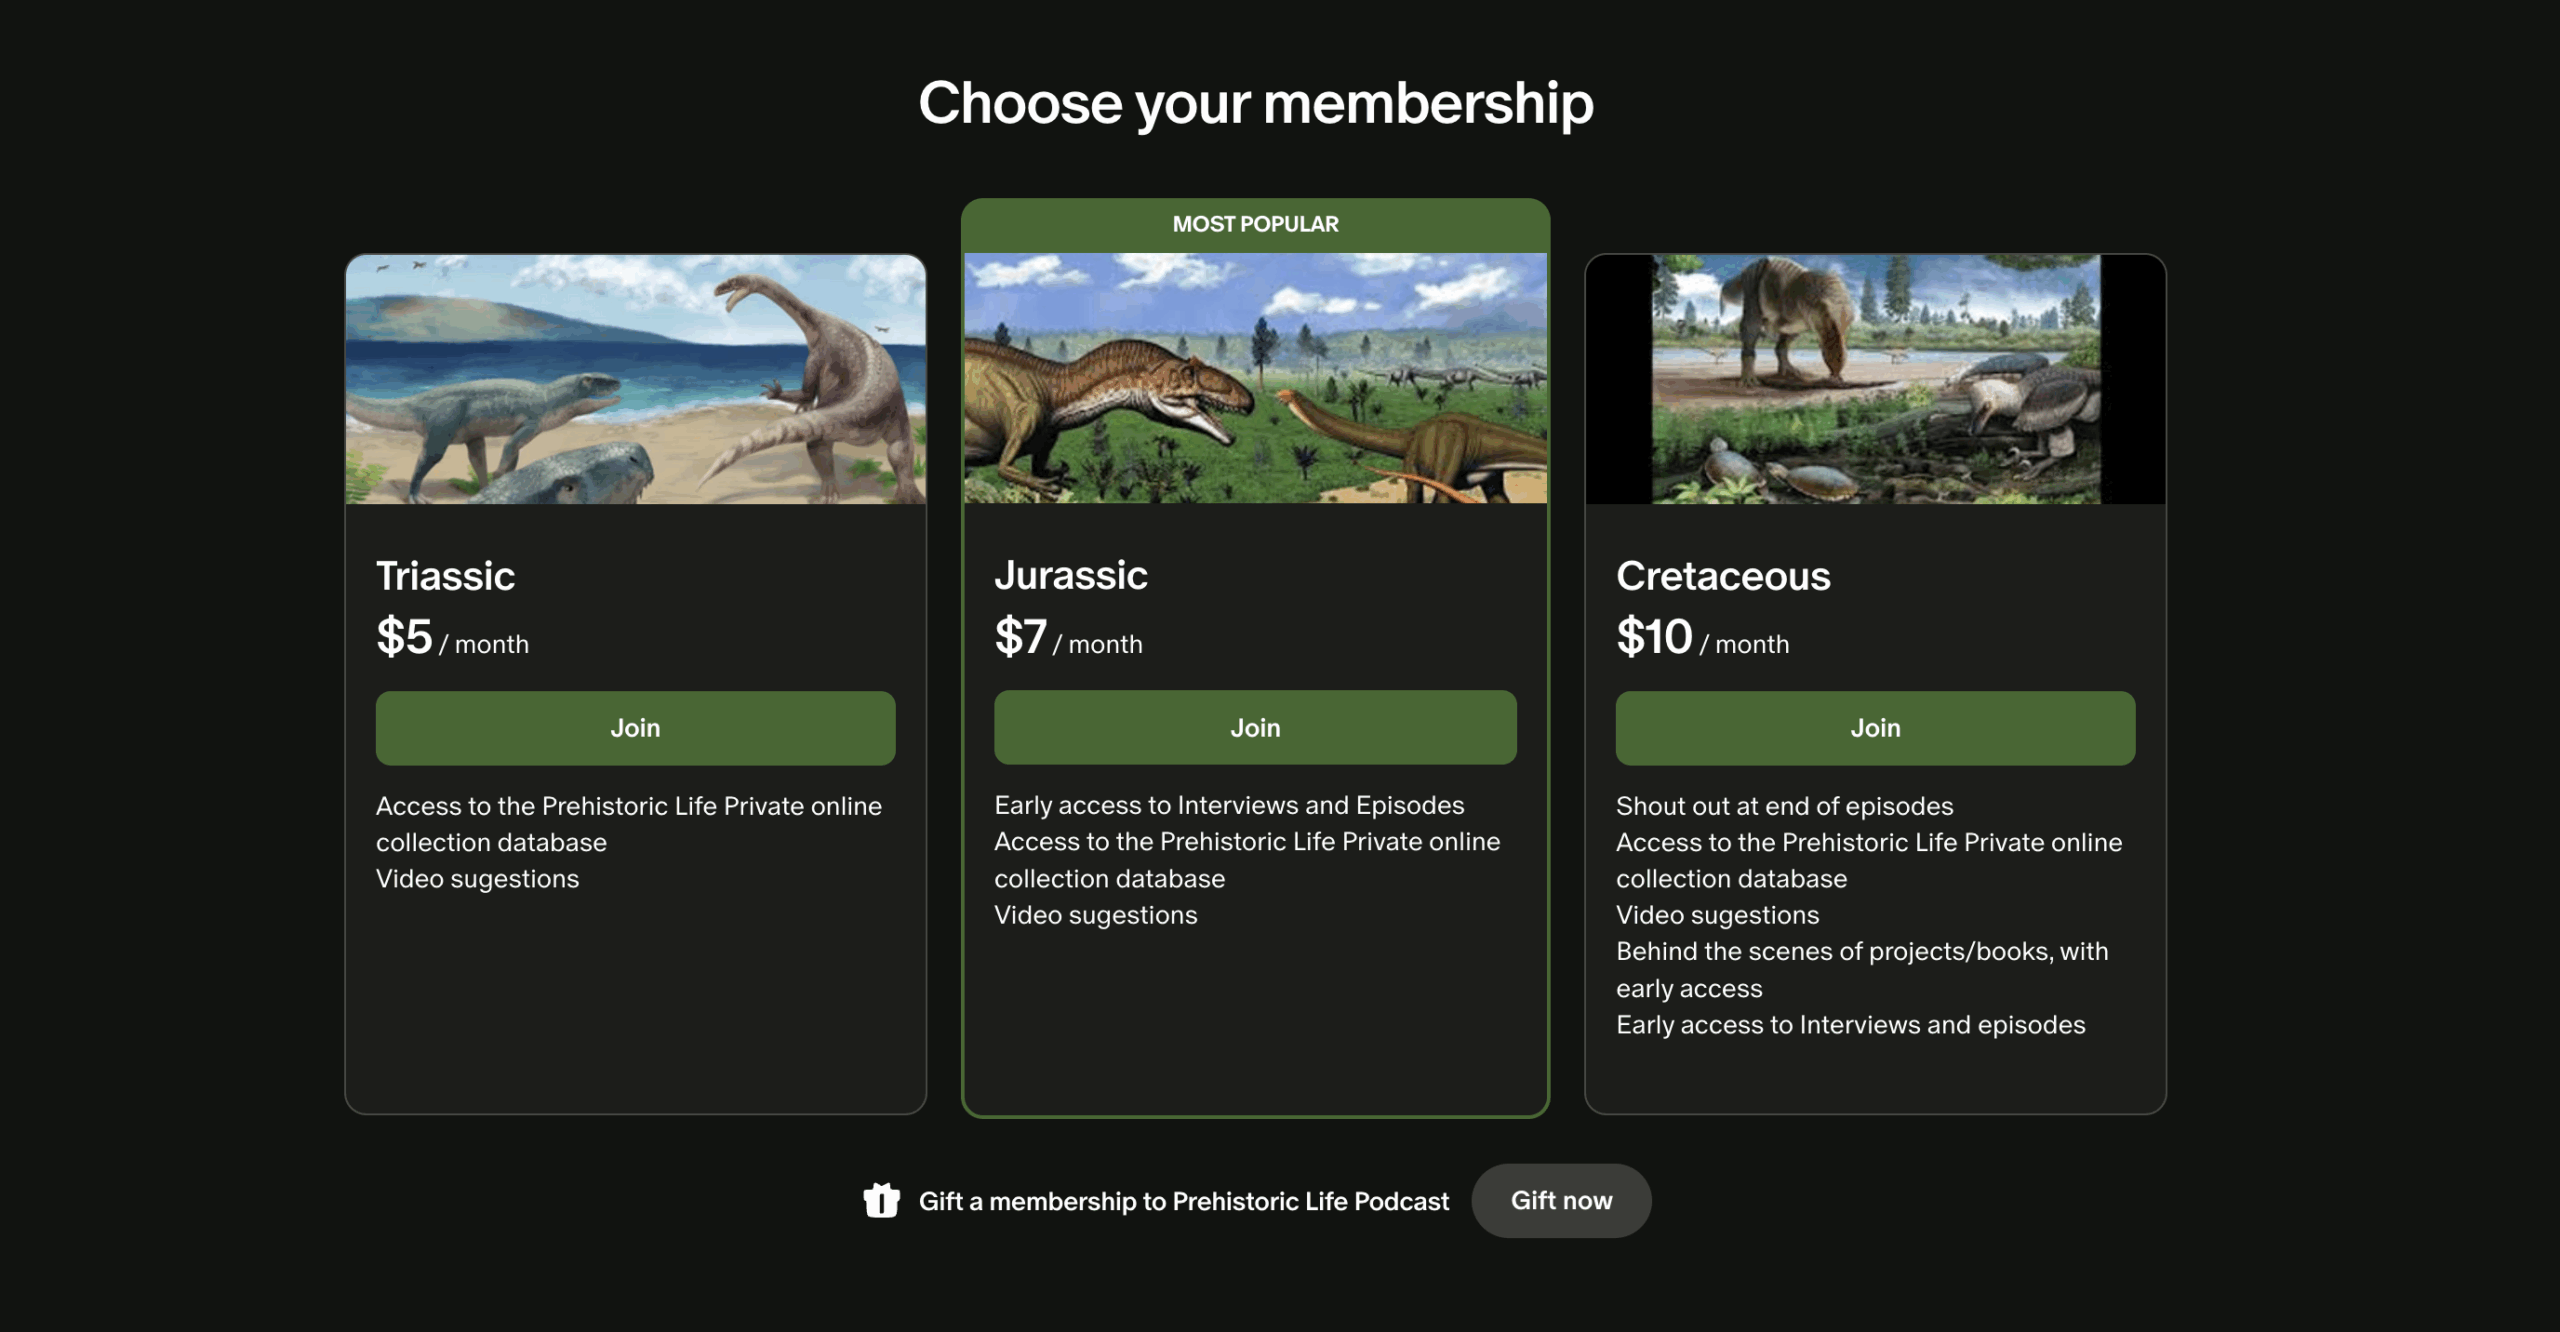Select the Cretaceous tier title
The image size is (2560, 1332).
point(1722,576)
